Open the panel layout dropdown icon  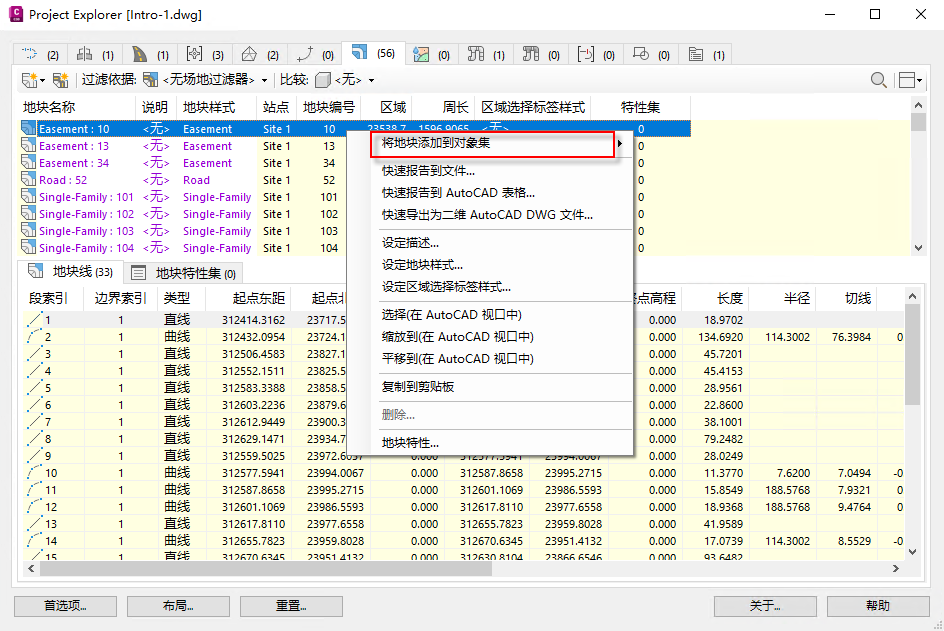point(910,79)
